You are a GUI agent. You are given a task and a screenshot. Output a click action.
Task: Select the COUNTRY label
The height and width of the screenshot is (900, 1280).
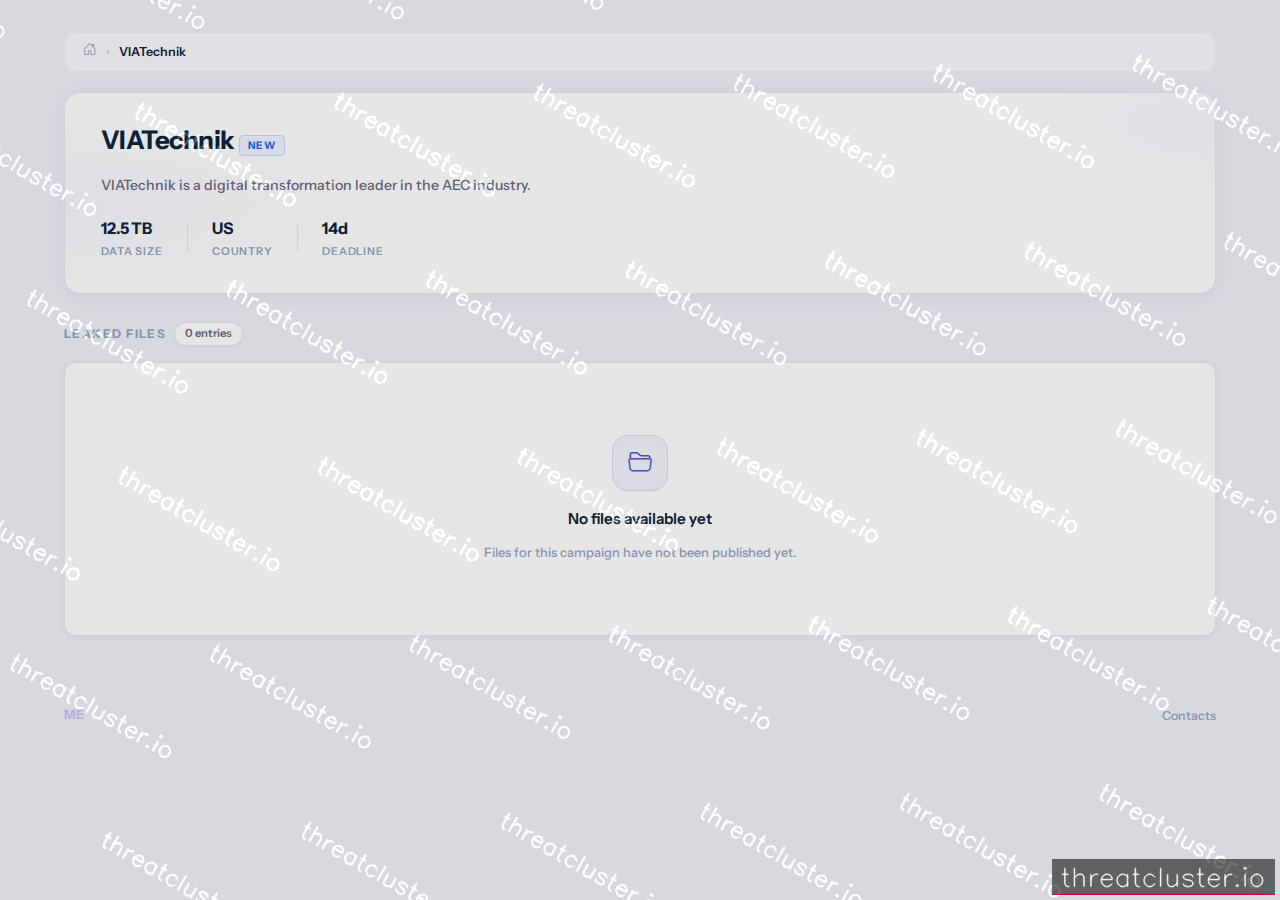[242, 251]
